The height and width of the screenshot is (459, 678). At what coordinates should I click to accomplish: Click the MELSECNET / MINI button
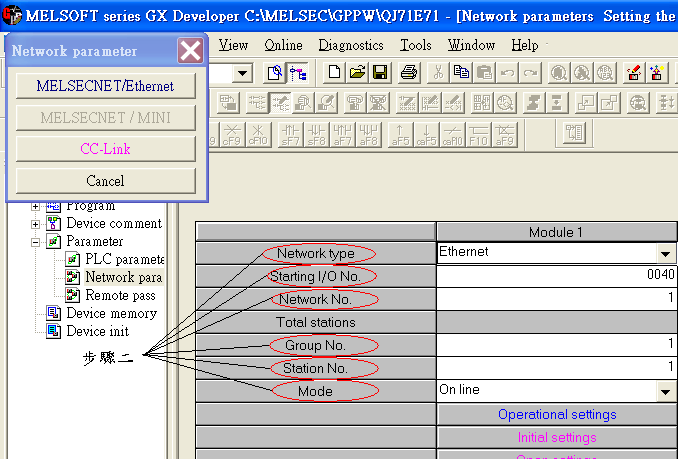coord(106,117)
